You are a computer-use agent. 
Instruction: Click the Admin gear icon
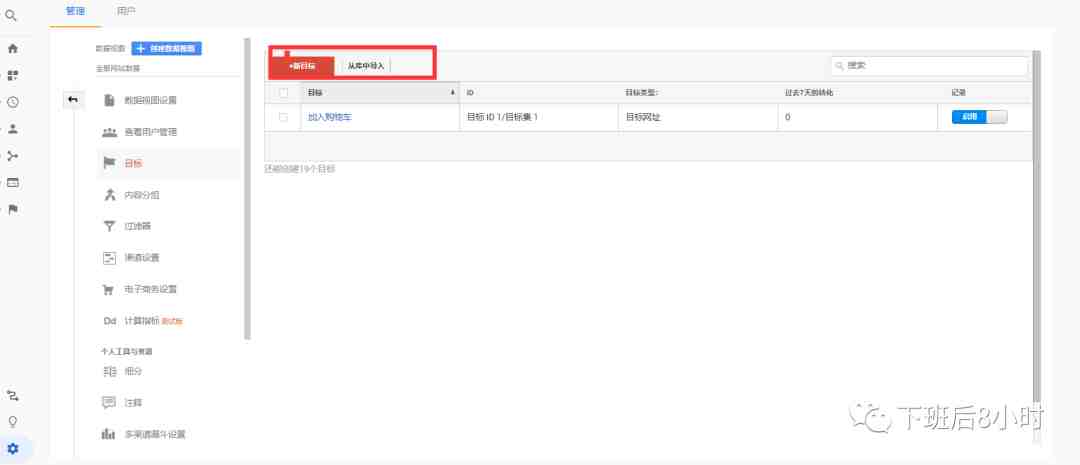12,449
